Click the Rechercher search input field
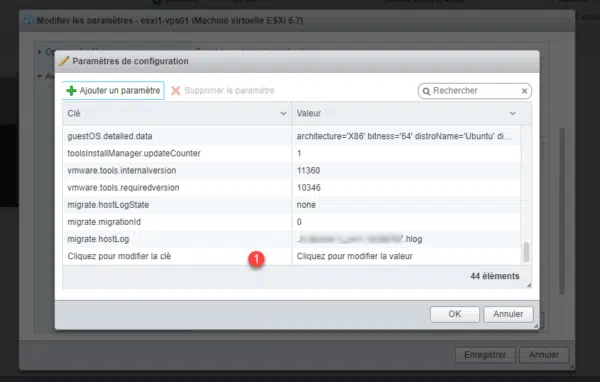 click(475, 91)
